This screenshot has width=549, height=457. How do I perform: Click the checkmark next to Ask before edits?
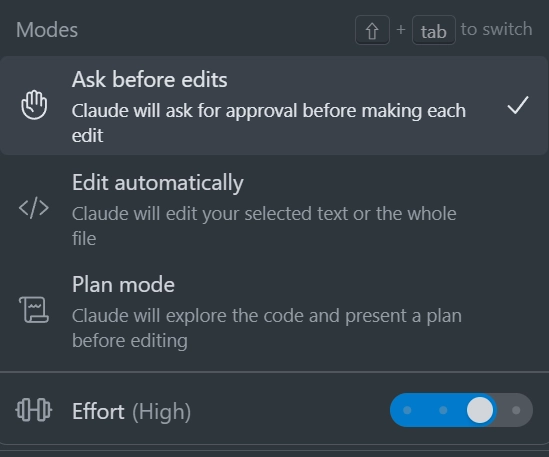(518, 105)
